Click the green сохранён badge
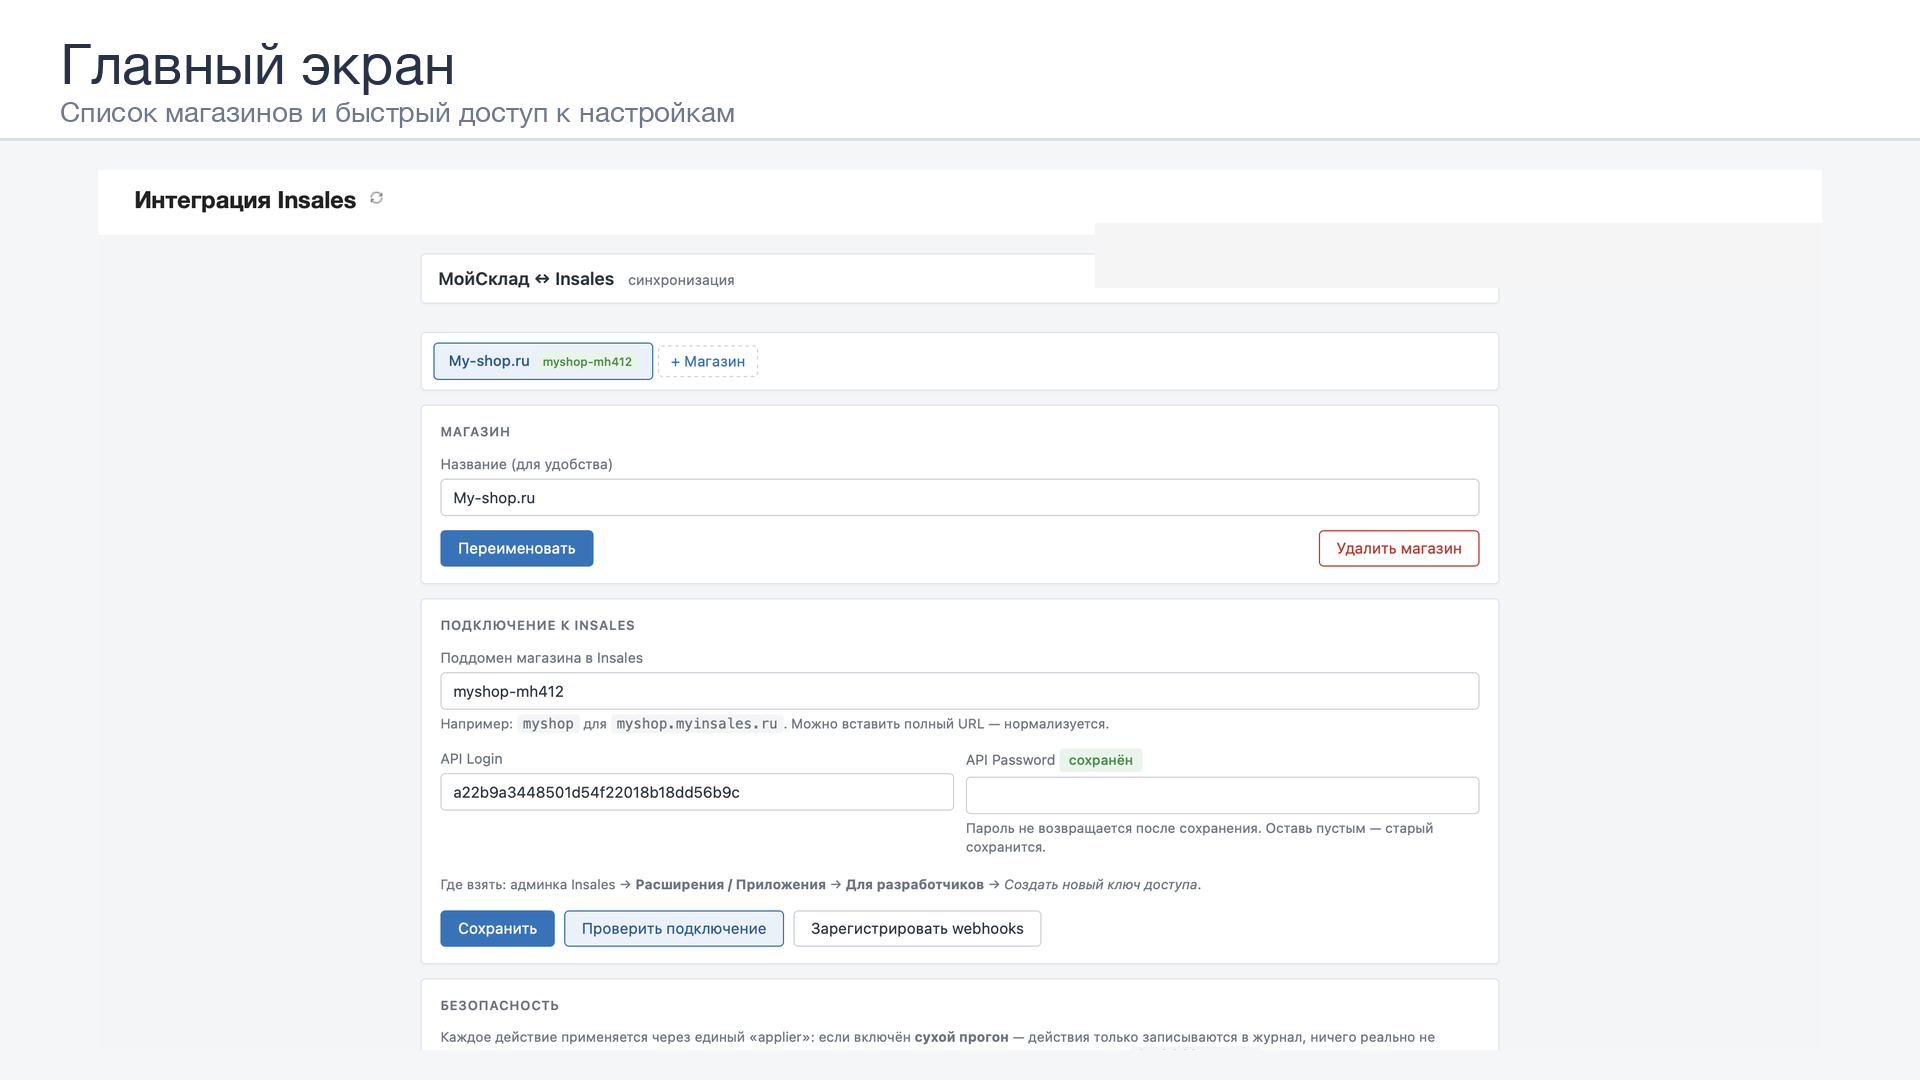Screen dimensions: 1920x1080 point(1101,760)
